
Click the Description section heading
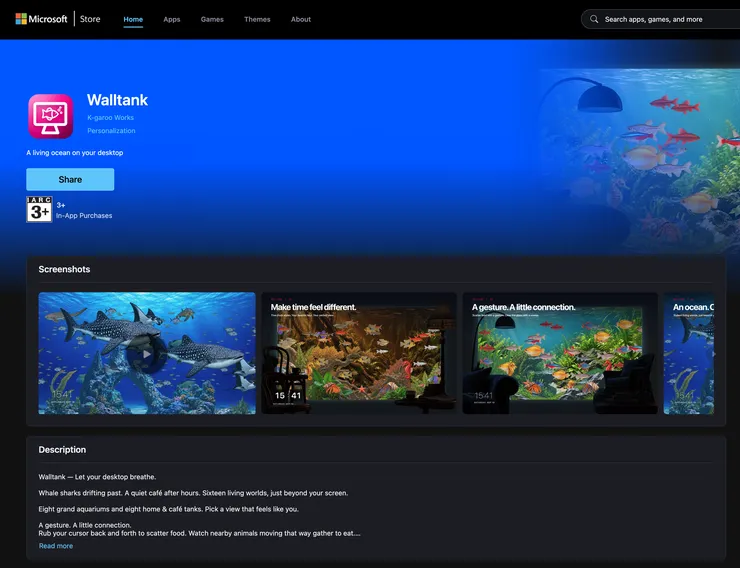[x=62, y=450]
